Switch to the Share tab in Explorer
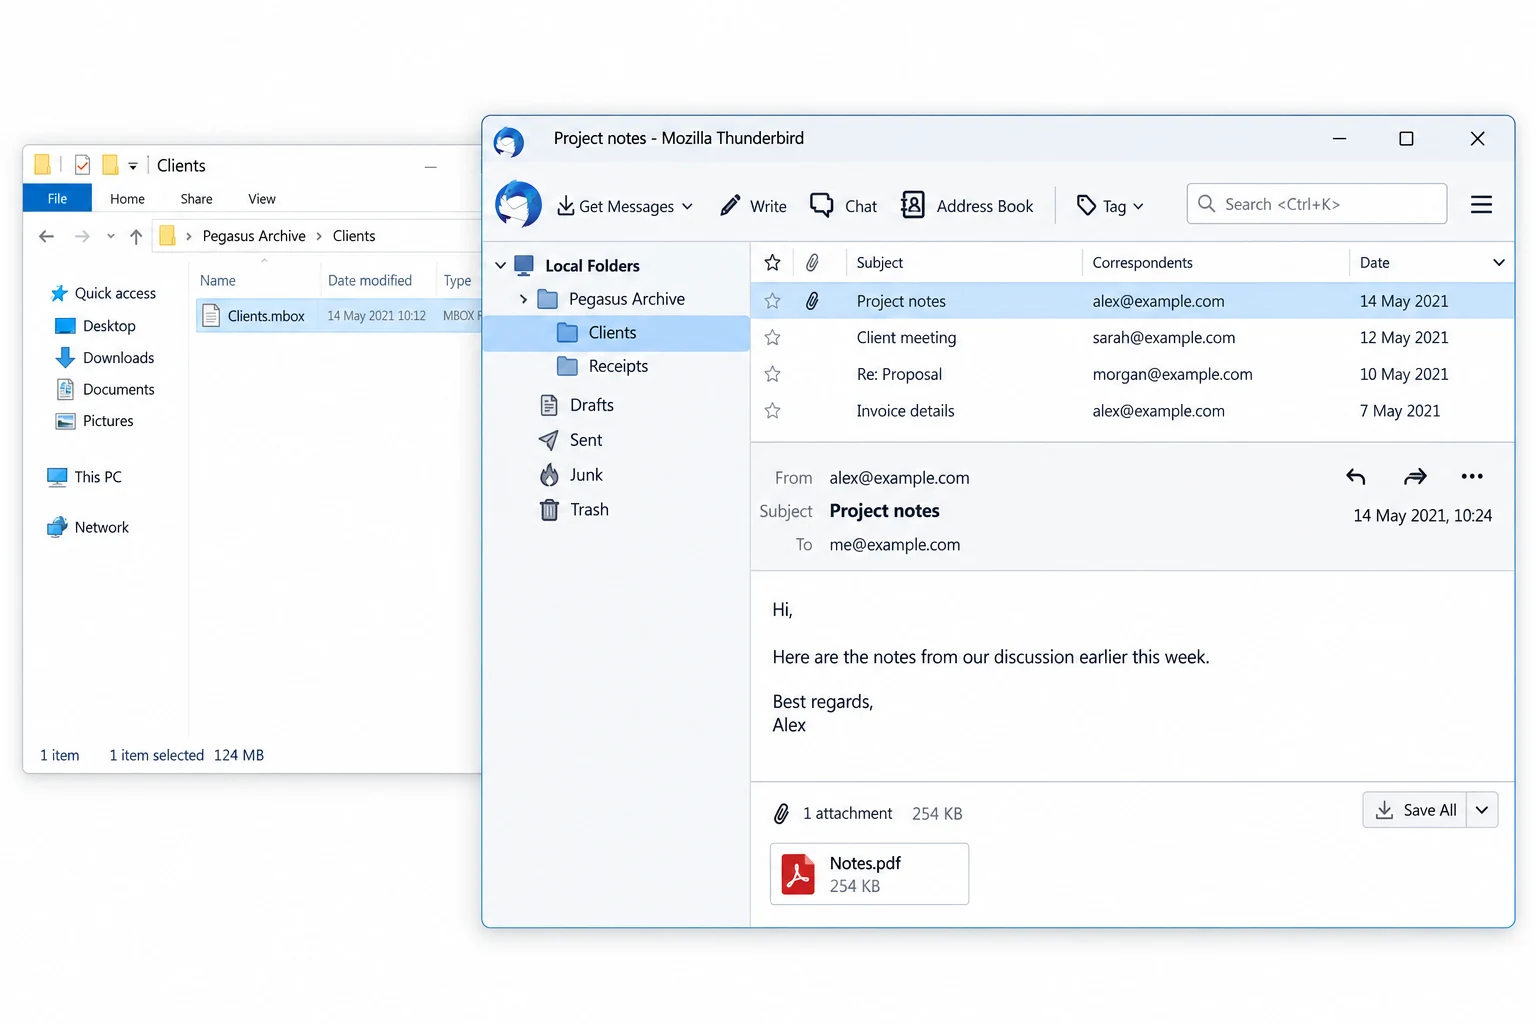Viewport: 1536px width, 1024px height. click(196, 199)
